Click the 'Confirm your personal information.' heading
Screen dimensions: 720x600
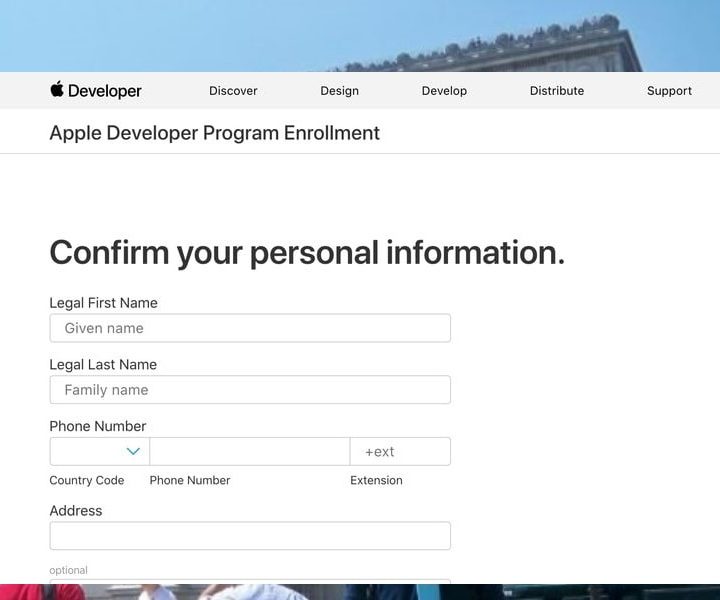pos(307,252)
